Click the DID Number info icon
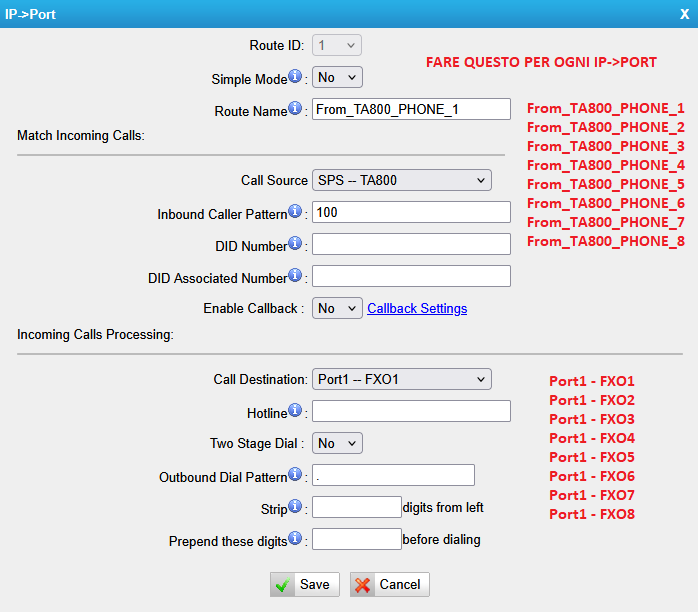This screenshot has width=698, height=612. [x=296, y=244]
